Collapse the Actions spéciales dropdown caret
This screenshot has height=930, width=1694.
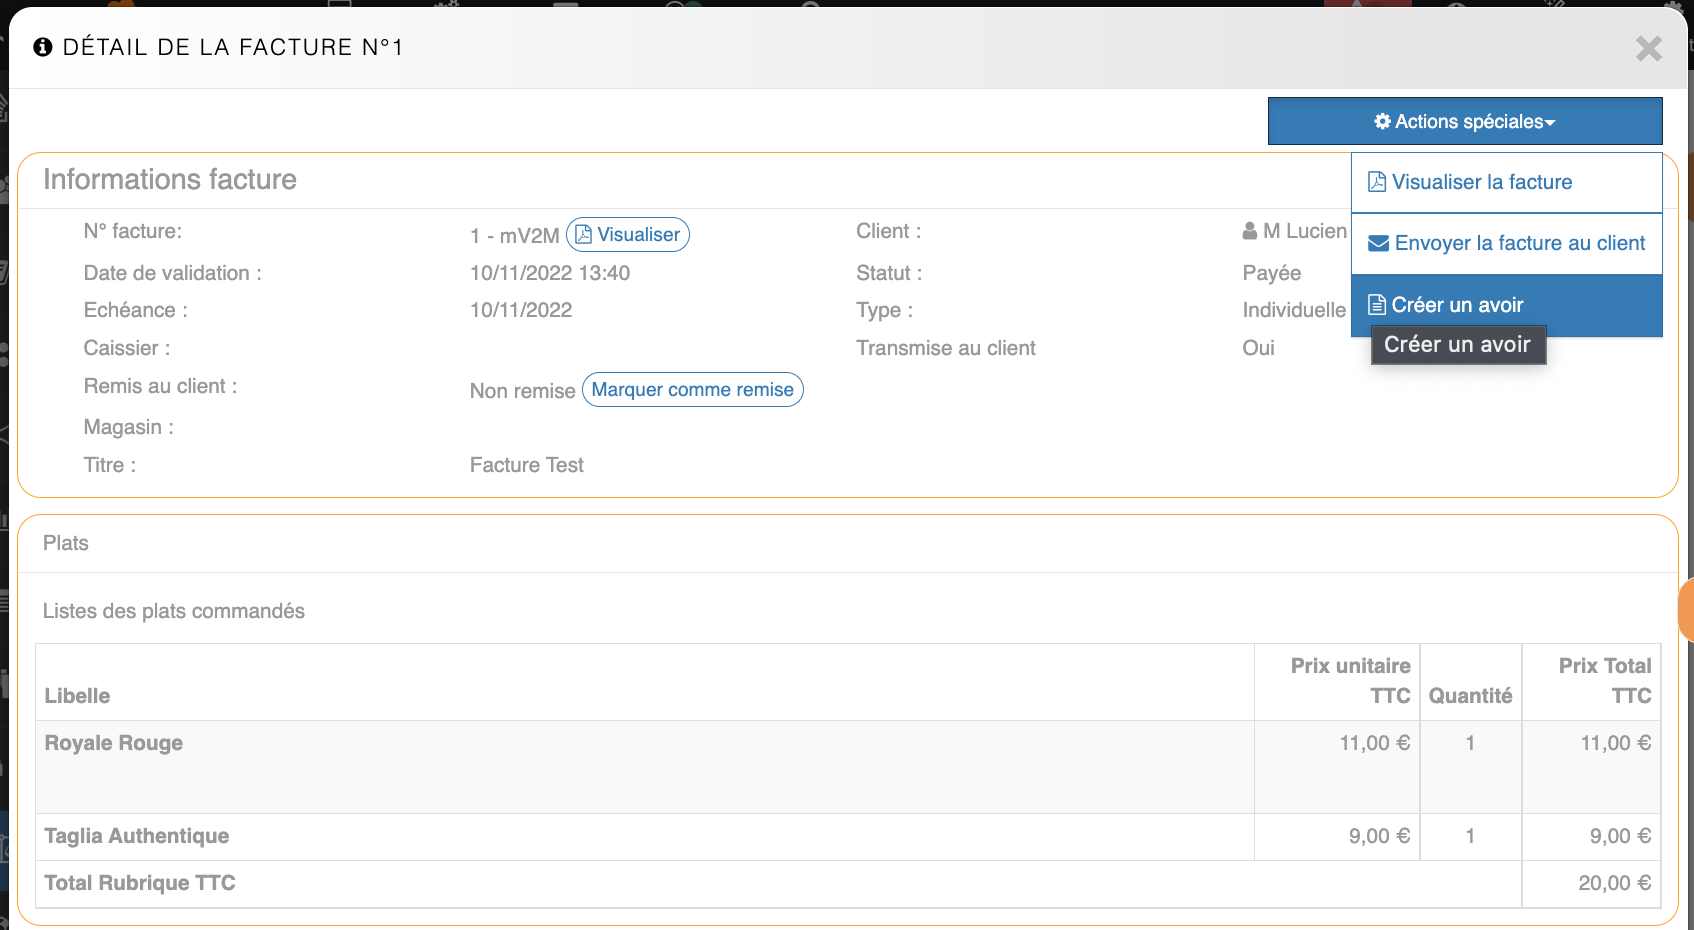click(1550, 123)
